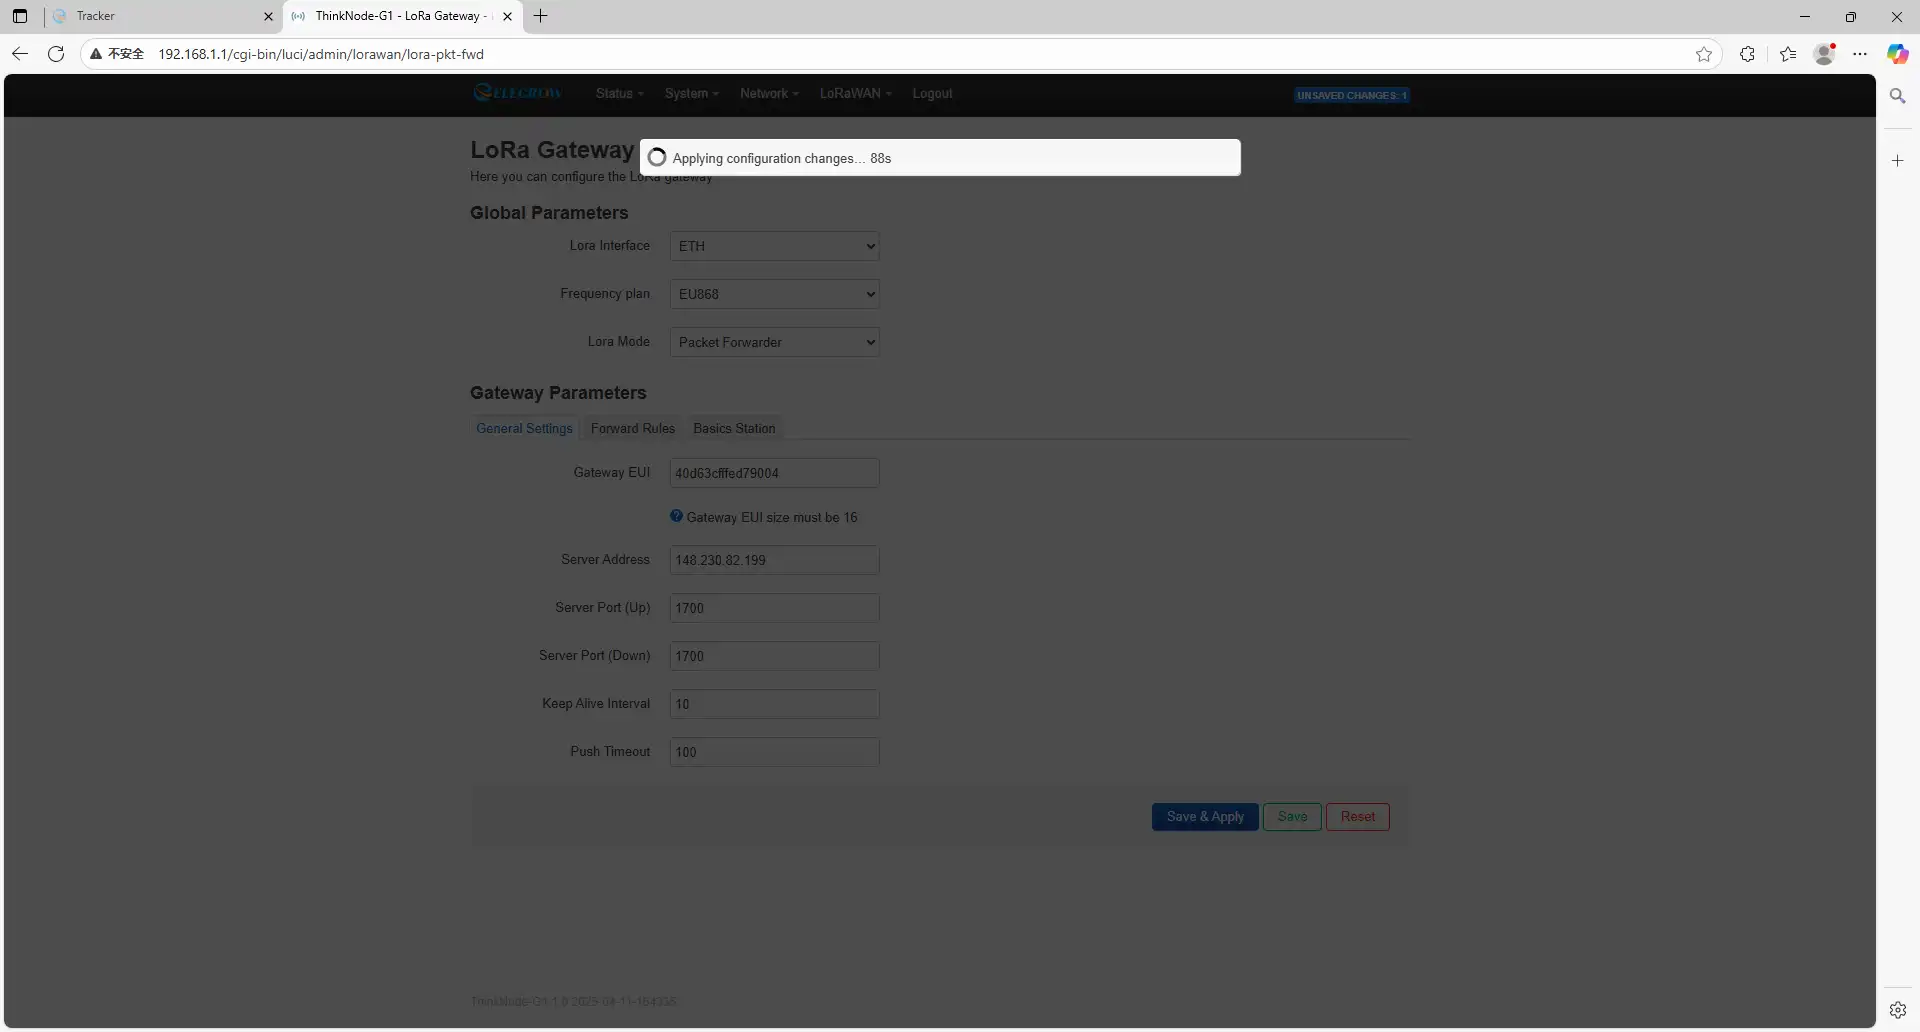This screenshot has height=1032, width=1920.
Task: Open sidebar settings gear icon
Action: click(x=1897, y=1010)
